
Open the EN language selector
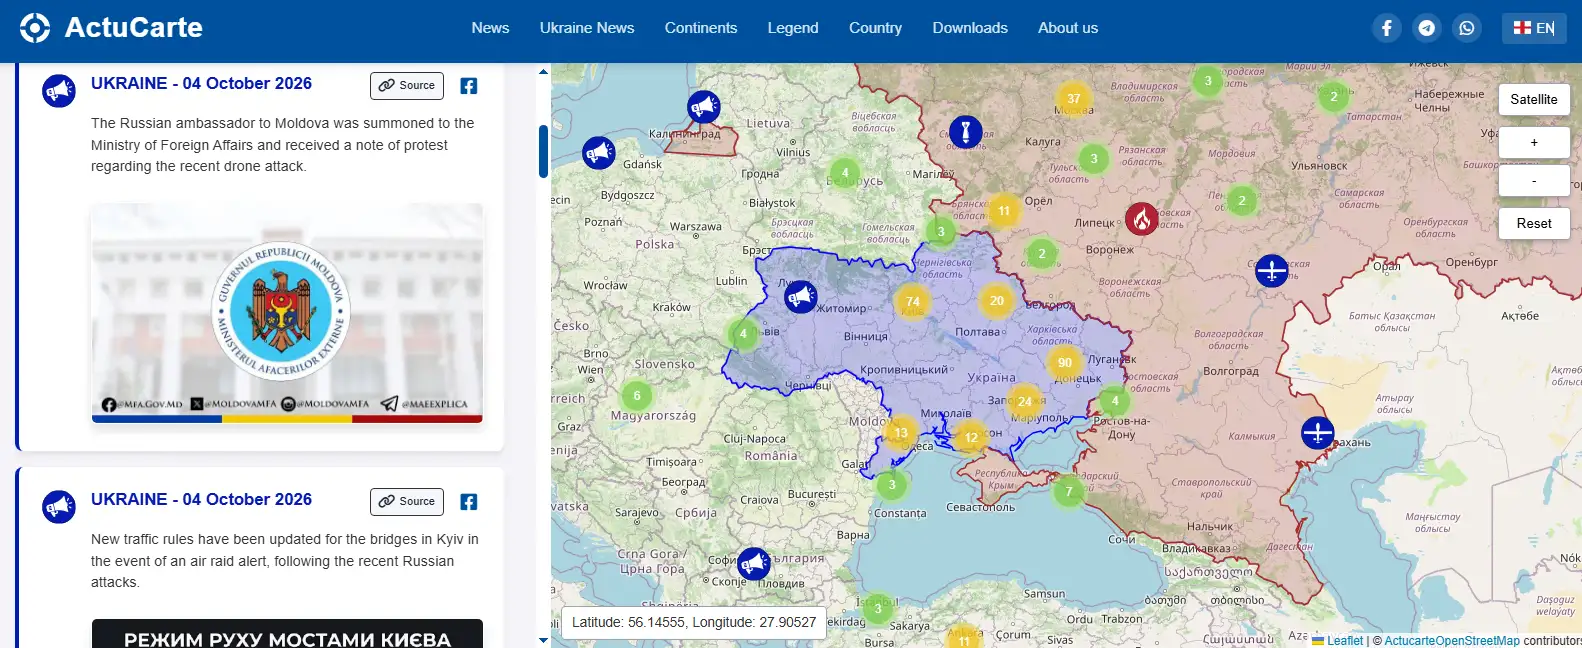coord(1534,28)
